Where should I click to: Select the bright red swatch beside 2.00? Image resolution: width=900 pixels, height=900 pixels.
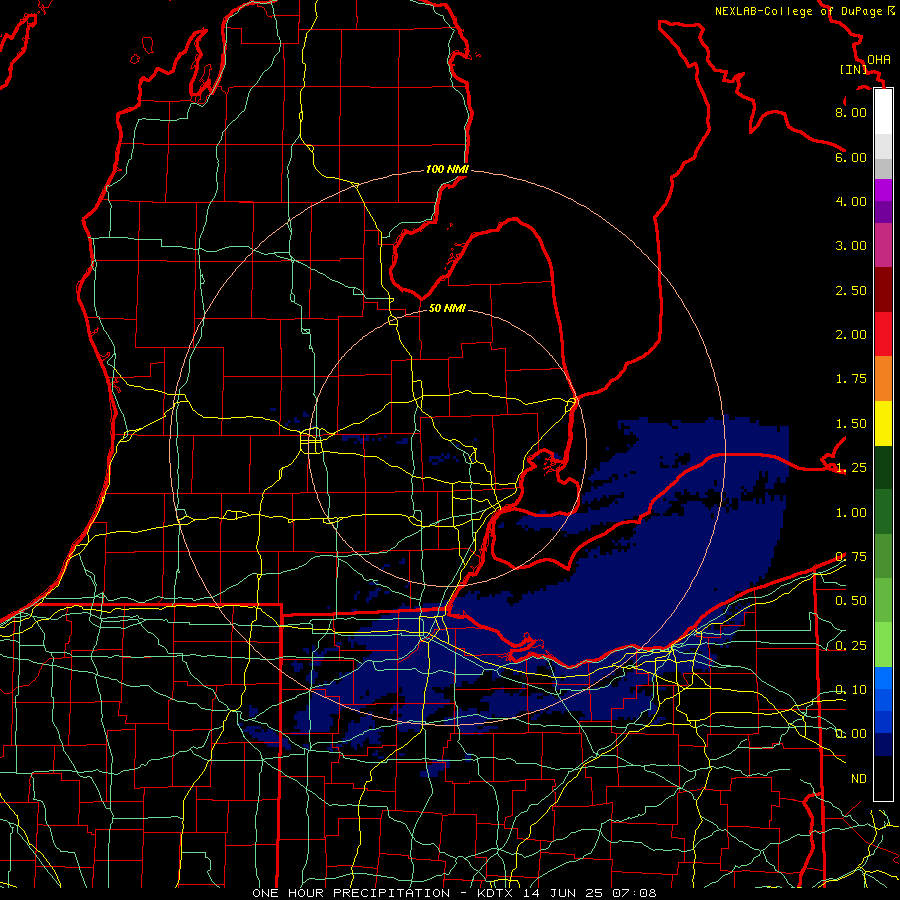883,335
